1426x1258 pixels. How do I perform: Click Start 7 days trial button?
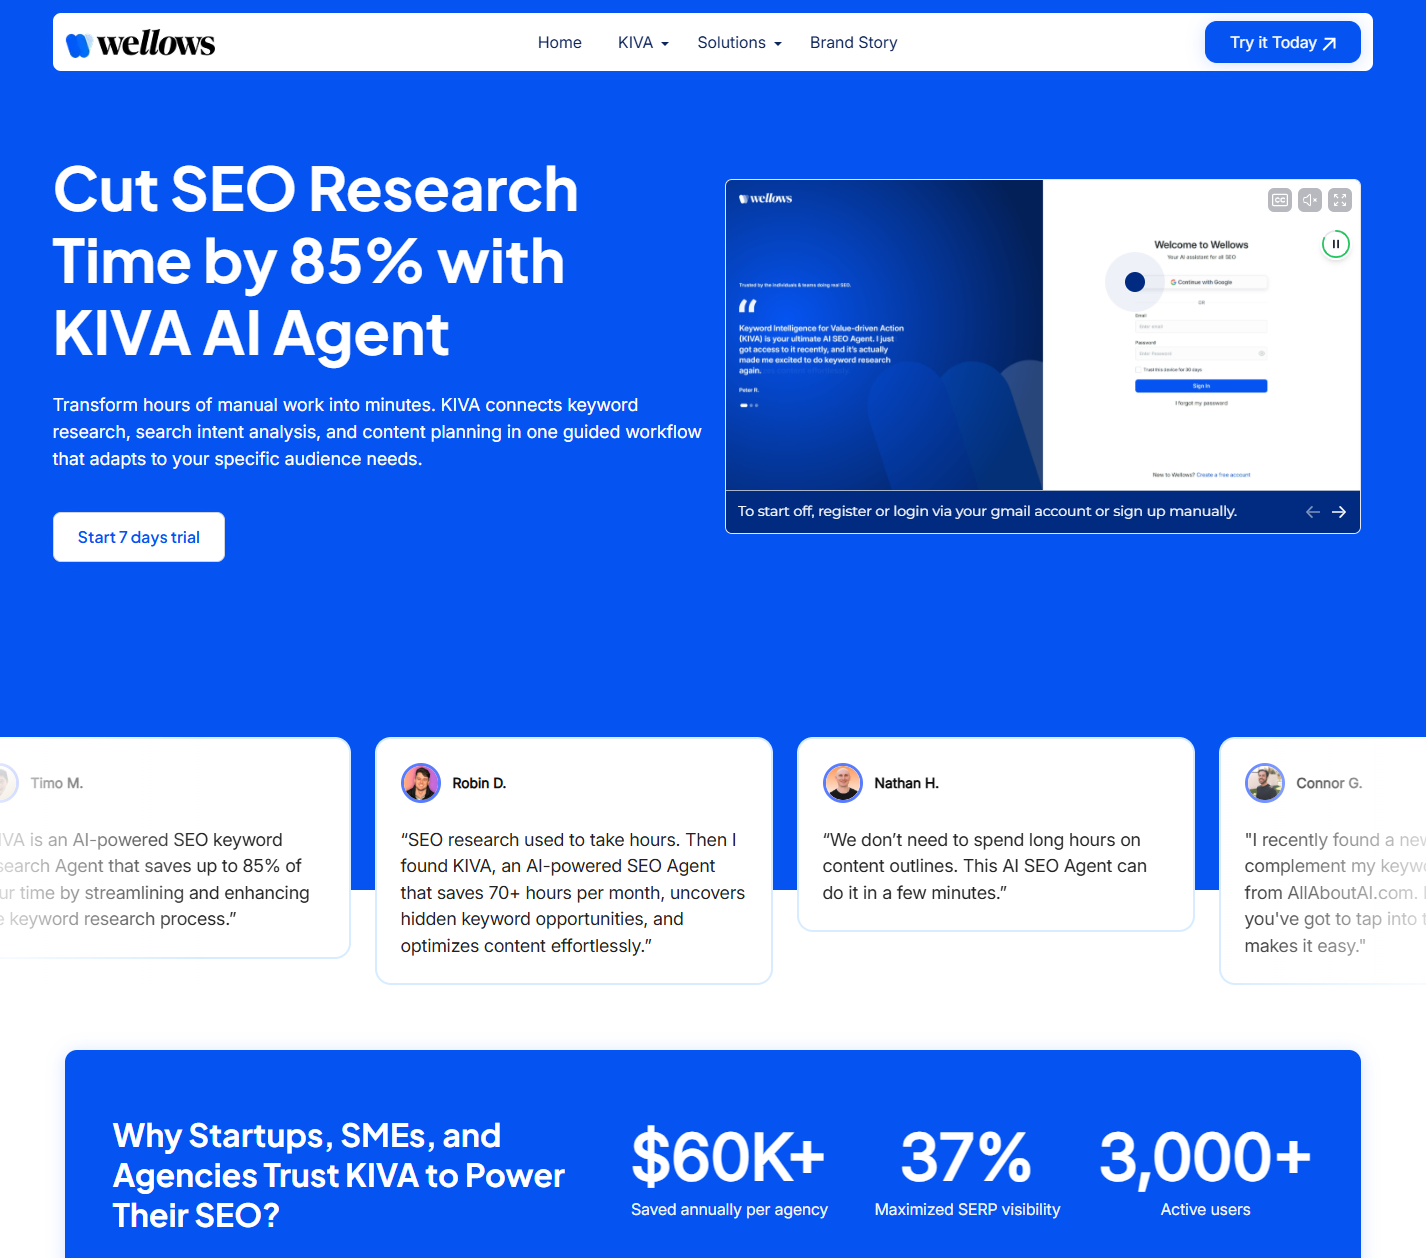[139, 537]
